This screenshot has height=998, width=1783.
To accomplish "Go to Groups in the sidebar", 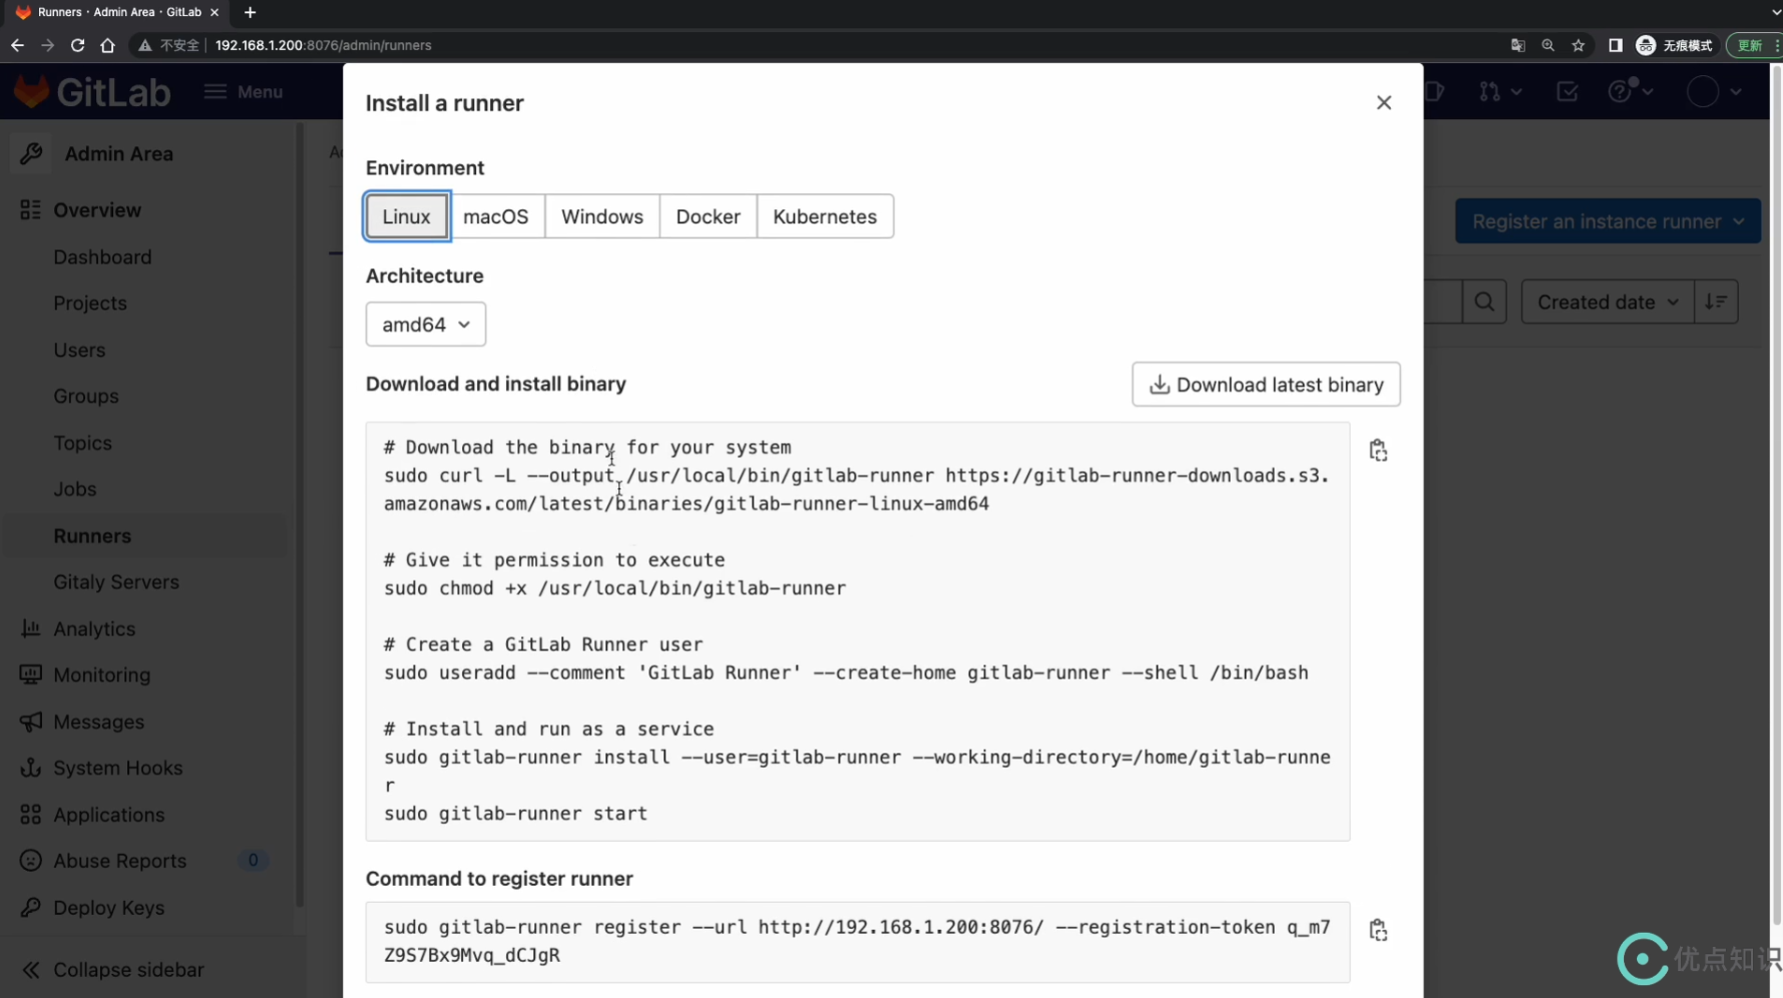I will coord(86,396).
